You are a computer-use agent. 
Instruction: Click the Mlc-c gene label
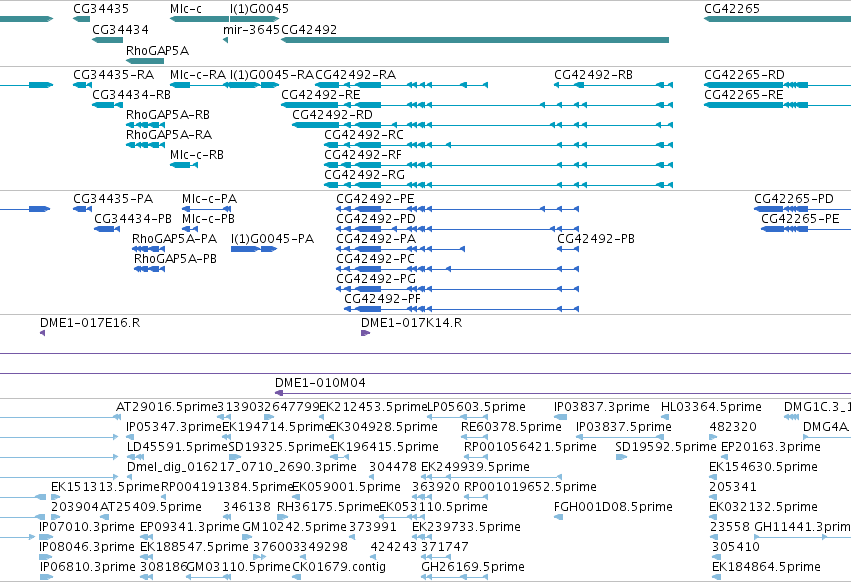coord(186,9)
